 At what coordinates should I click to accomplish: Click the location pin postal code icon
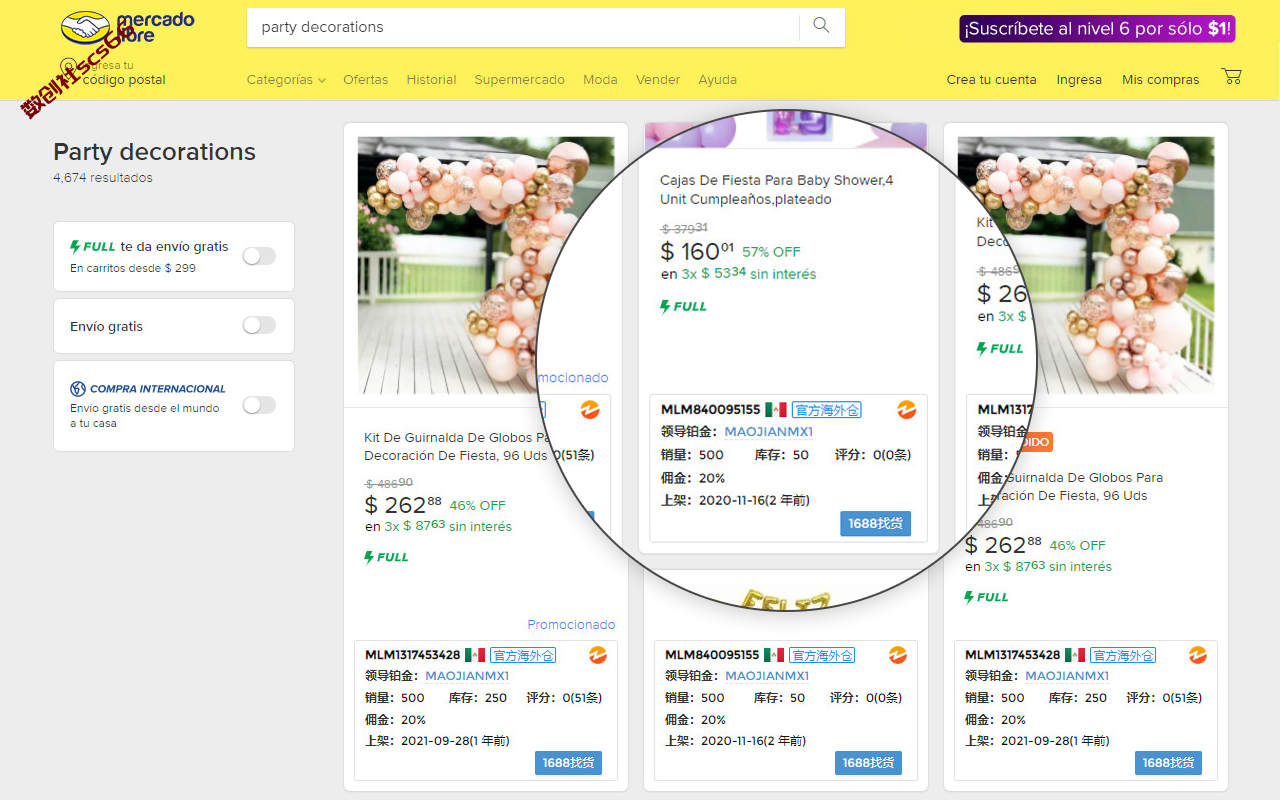[x=68, y=66]
